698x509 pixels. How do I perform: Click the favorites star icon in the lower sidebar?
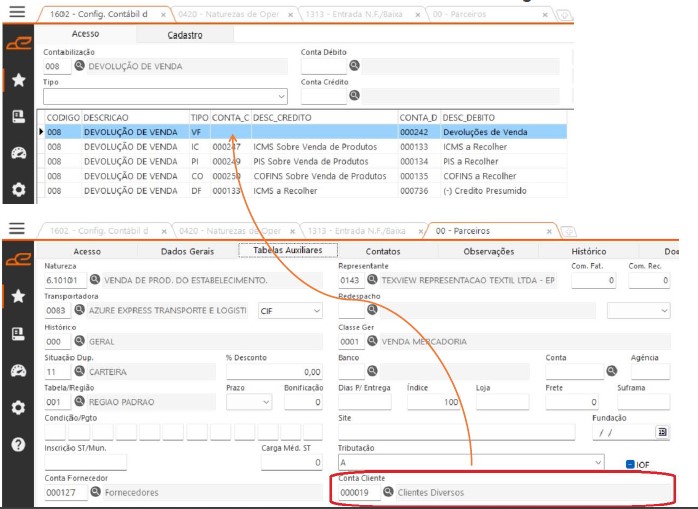[x=17, y=296]
